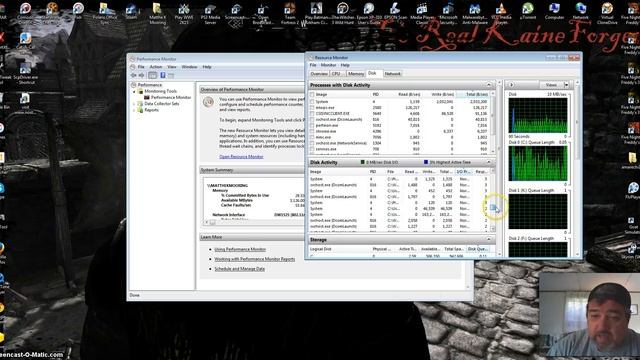Expand Data Collector Sets tree node

point(134,104)
